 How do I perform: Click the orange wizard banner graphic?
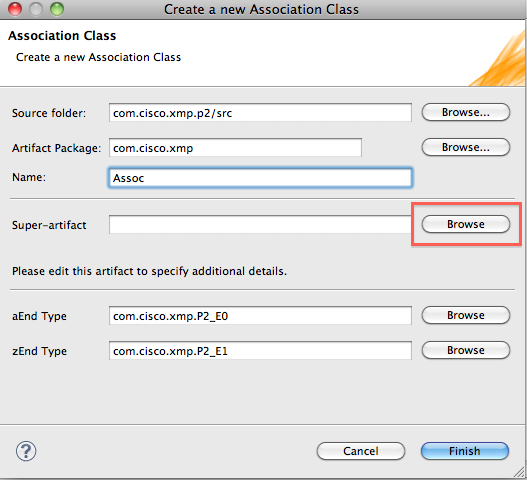[497, 58]
